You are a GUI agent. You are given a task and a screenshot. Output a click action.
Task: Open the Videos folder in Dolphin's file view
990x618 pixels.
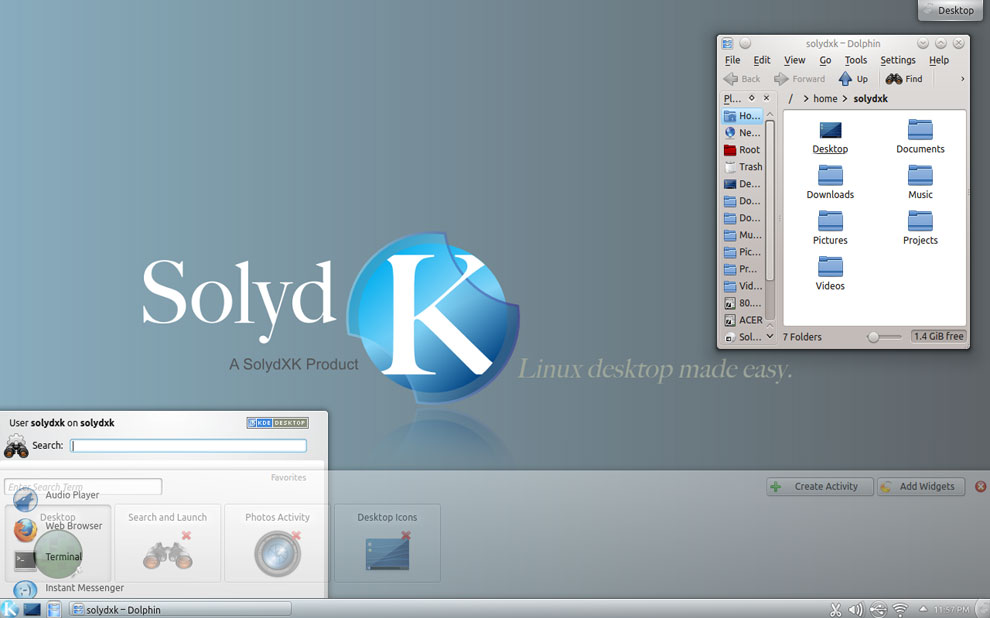tap(830, 274)
